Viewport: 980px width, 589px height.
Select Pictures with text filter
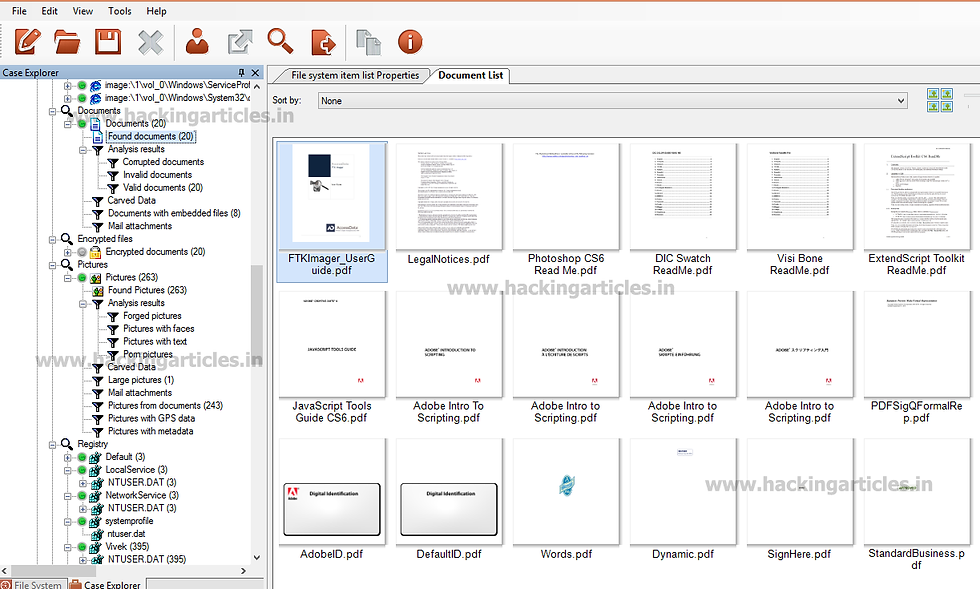coord(155,341)
